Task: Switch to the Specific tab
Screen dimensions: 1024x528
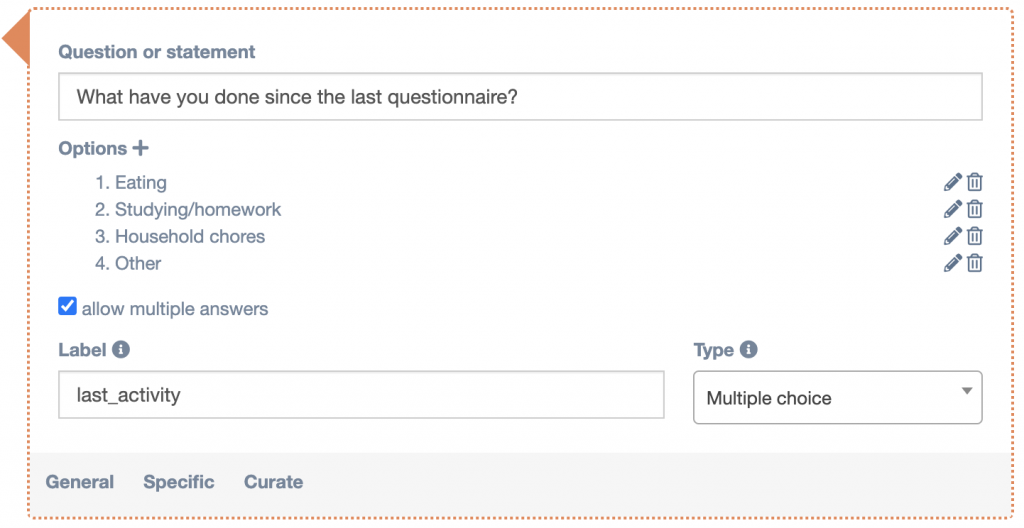Action: 179,482
